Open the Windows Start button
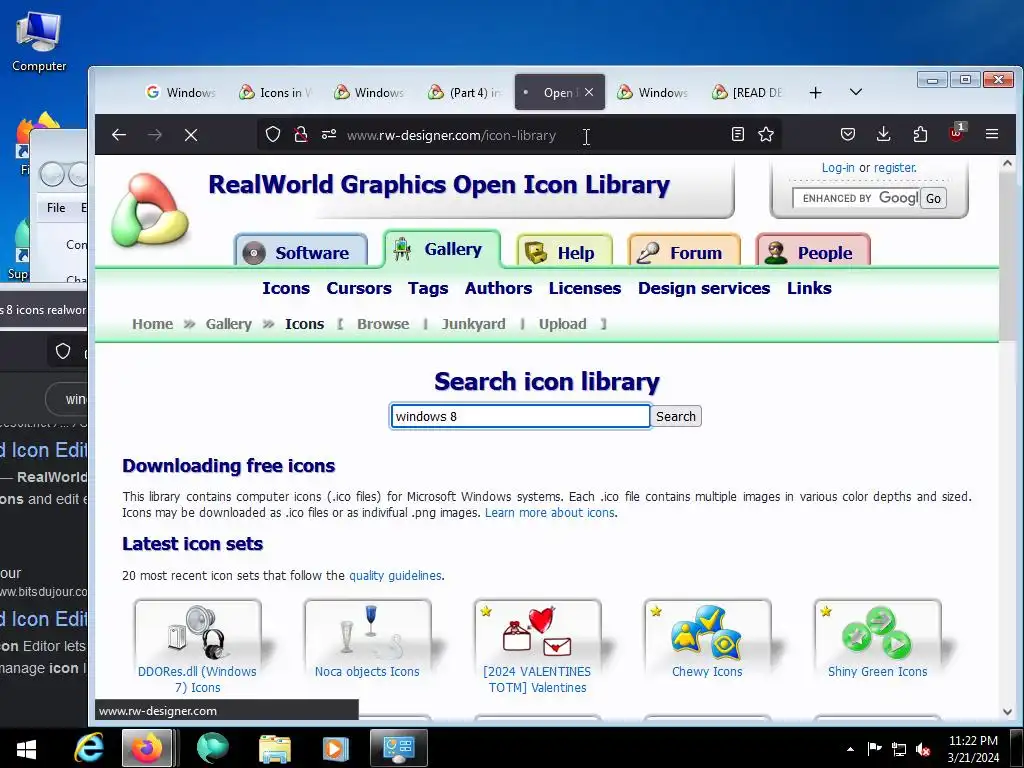This screenshot has width=1024, height=768. click(x=25, y=749)
